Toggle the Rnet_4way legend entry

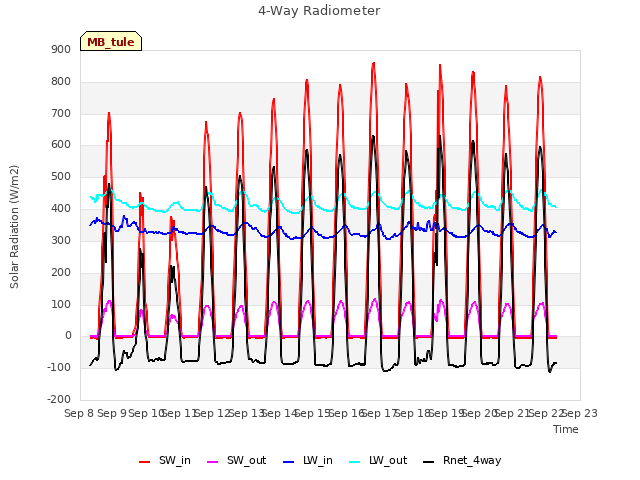pos(462,460)
